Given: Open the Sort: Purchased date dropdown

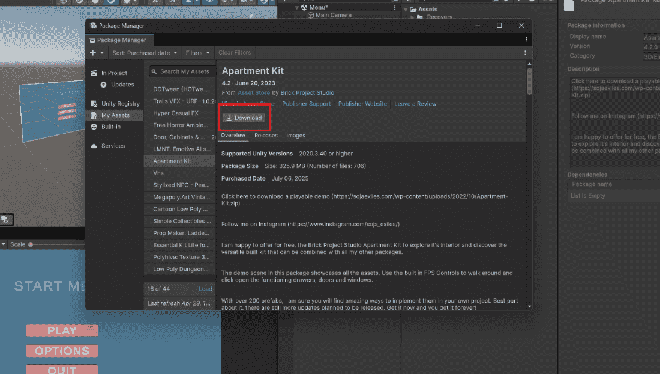Looking at the screenshot, I should pos(144,53).
